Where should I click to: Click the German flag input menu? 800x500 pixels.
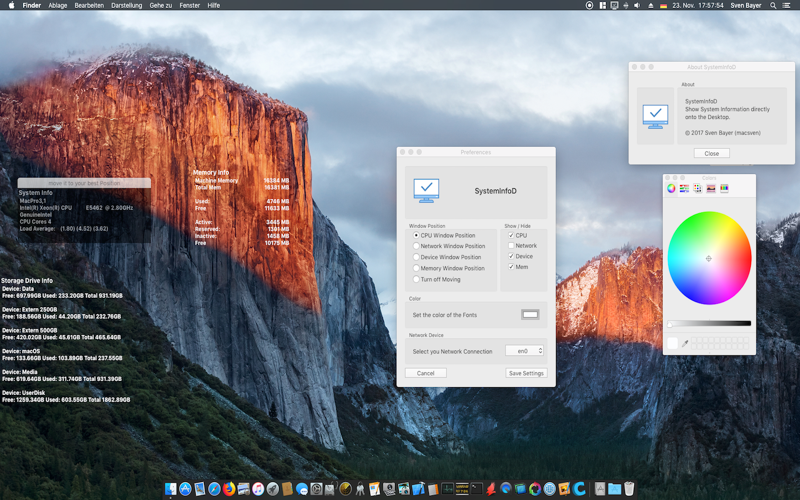coord(663,5)
